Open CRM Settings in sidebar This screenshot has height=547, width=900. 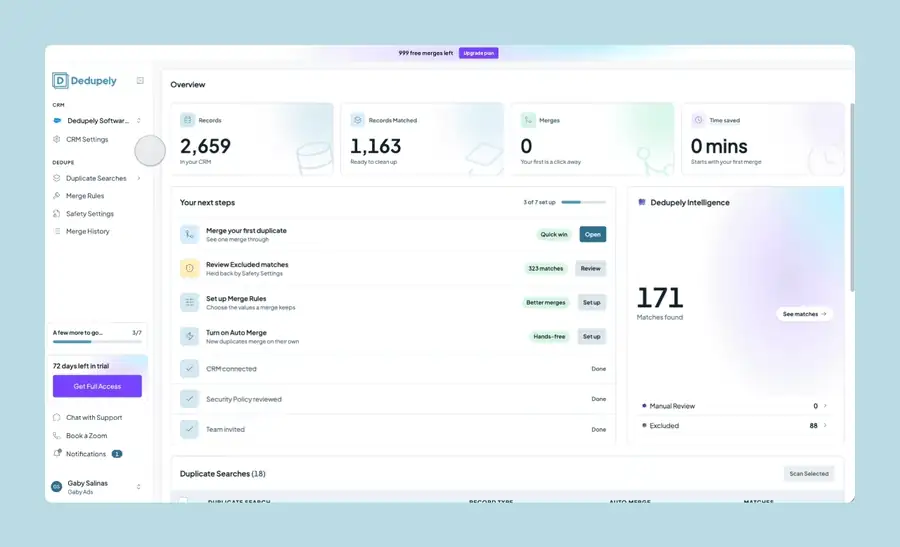87,139
